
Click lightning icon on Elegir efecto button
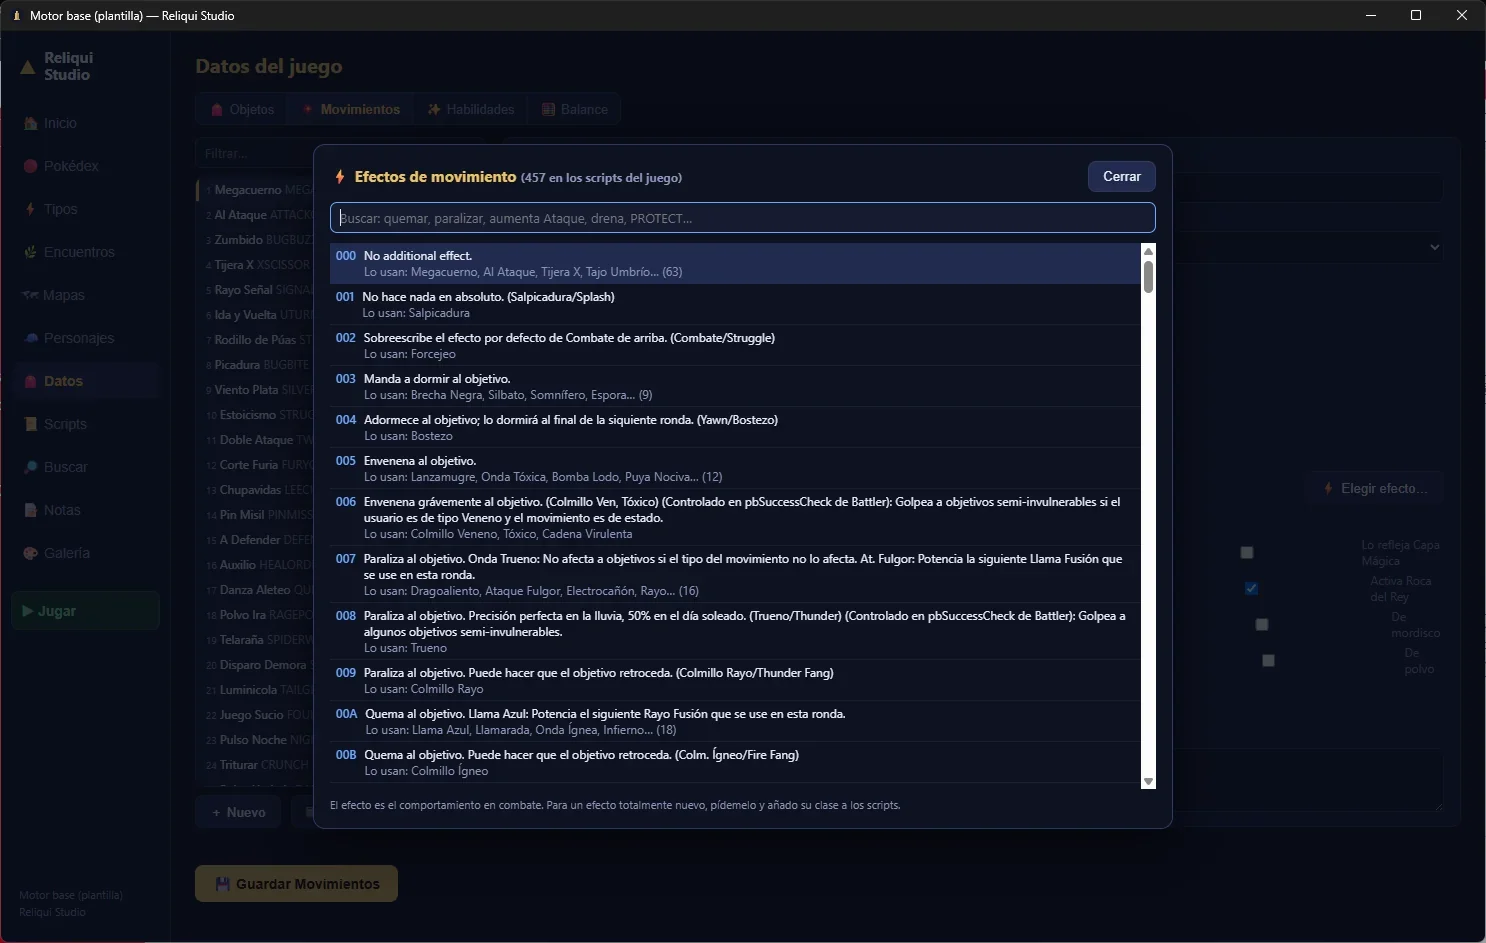[x=1328, y=488]
